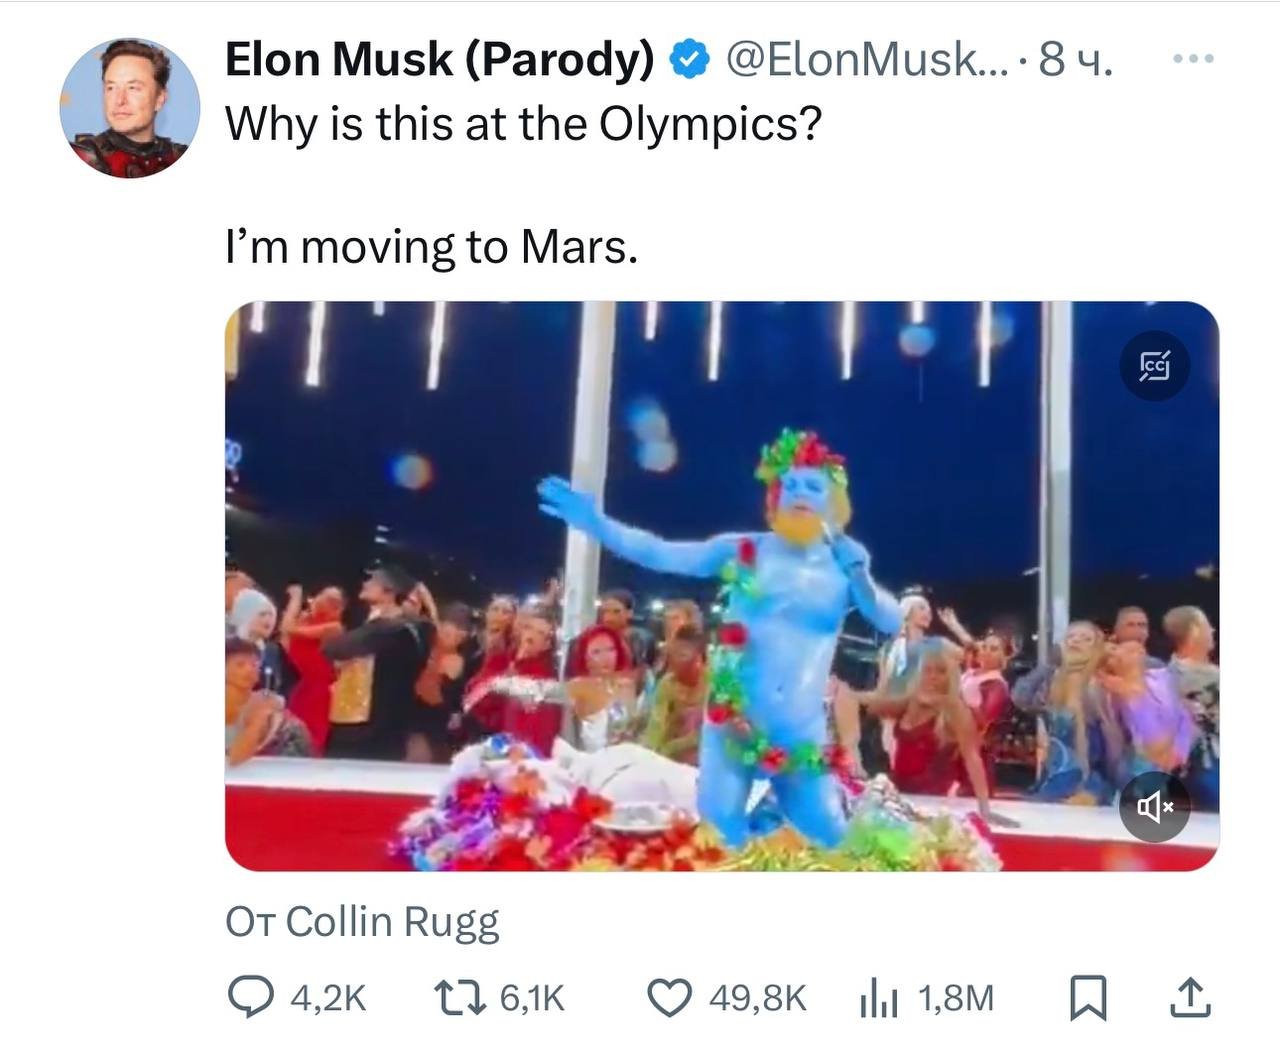This screenshot has width=1280, height=1045.
Task: Unmute the video sound
Action: click(1154, 805)
